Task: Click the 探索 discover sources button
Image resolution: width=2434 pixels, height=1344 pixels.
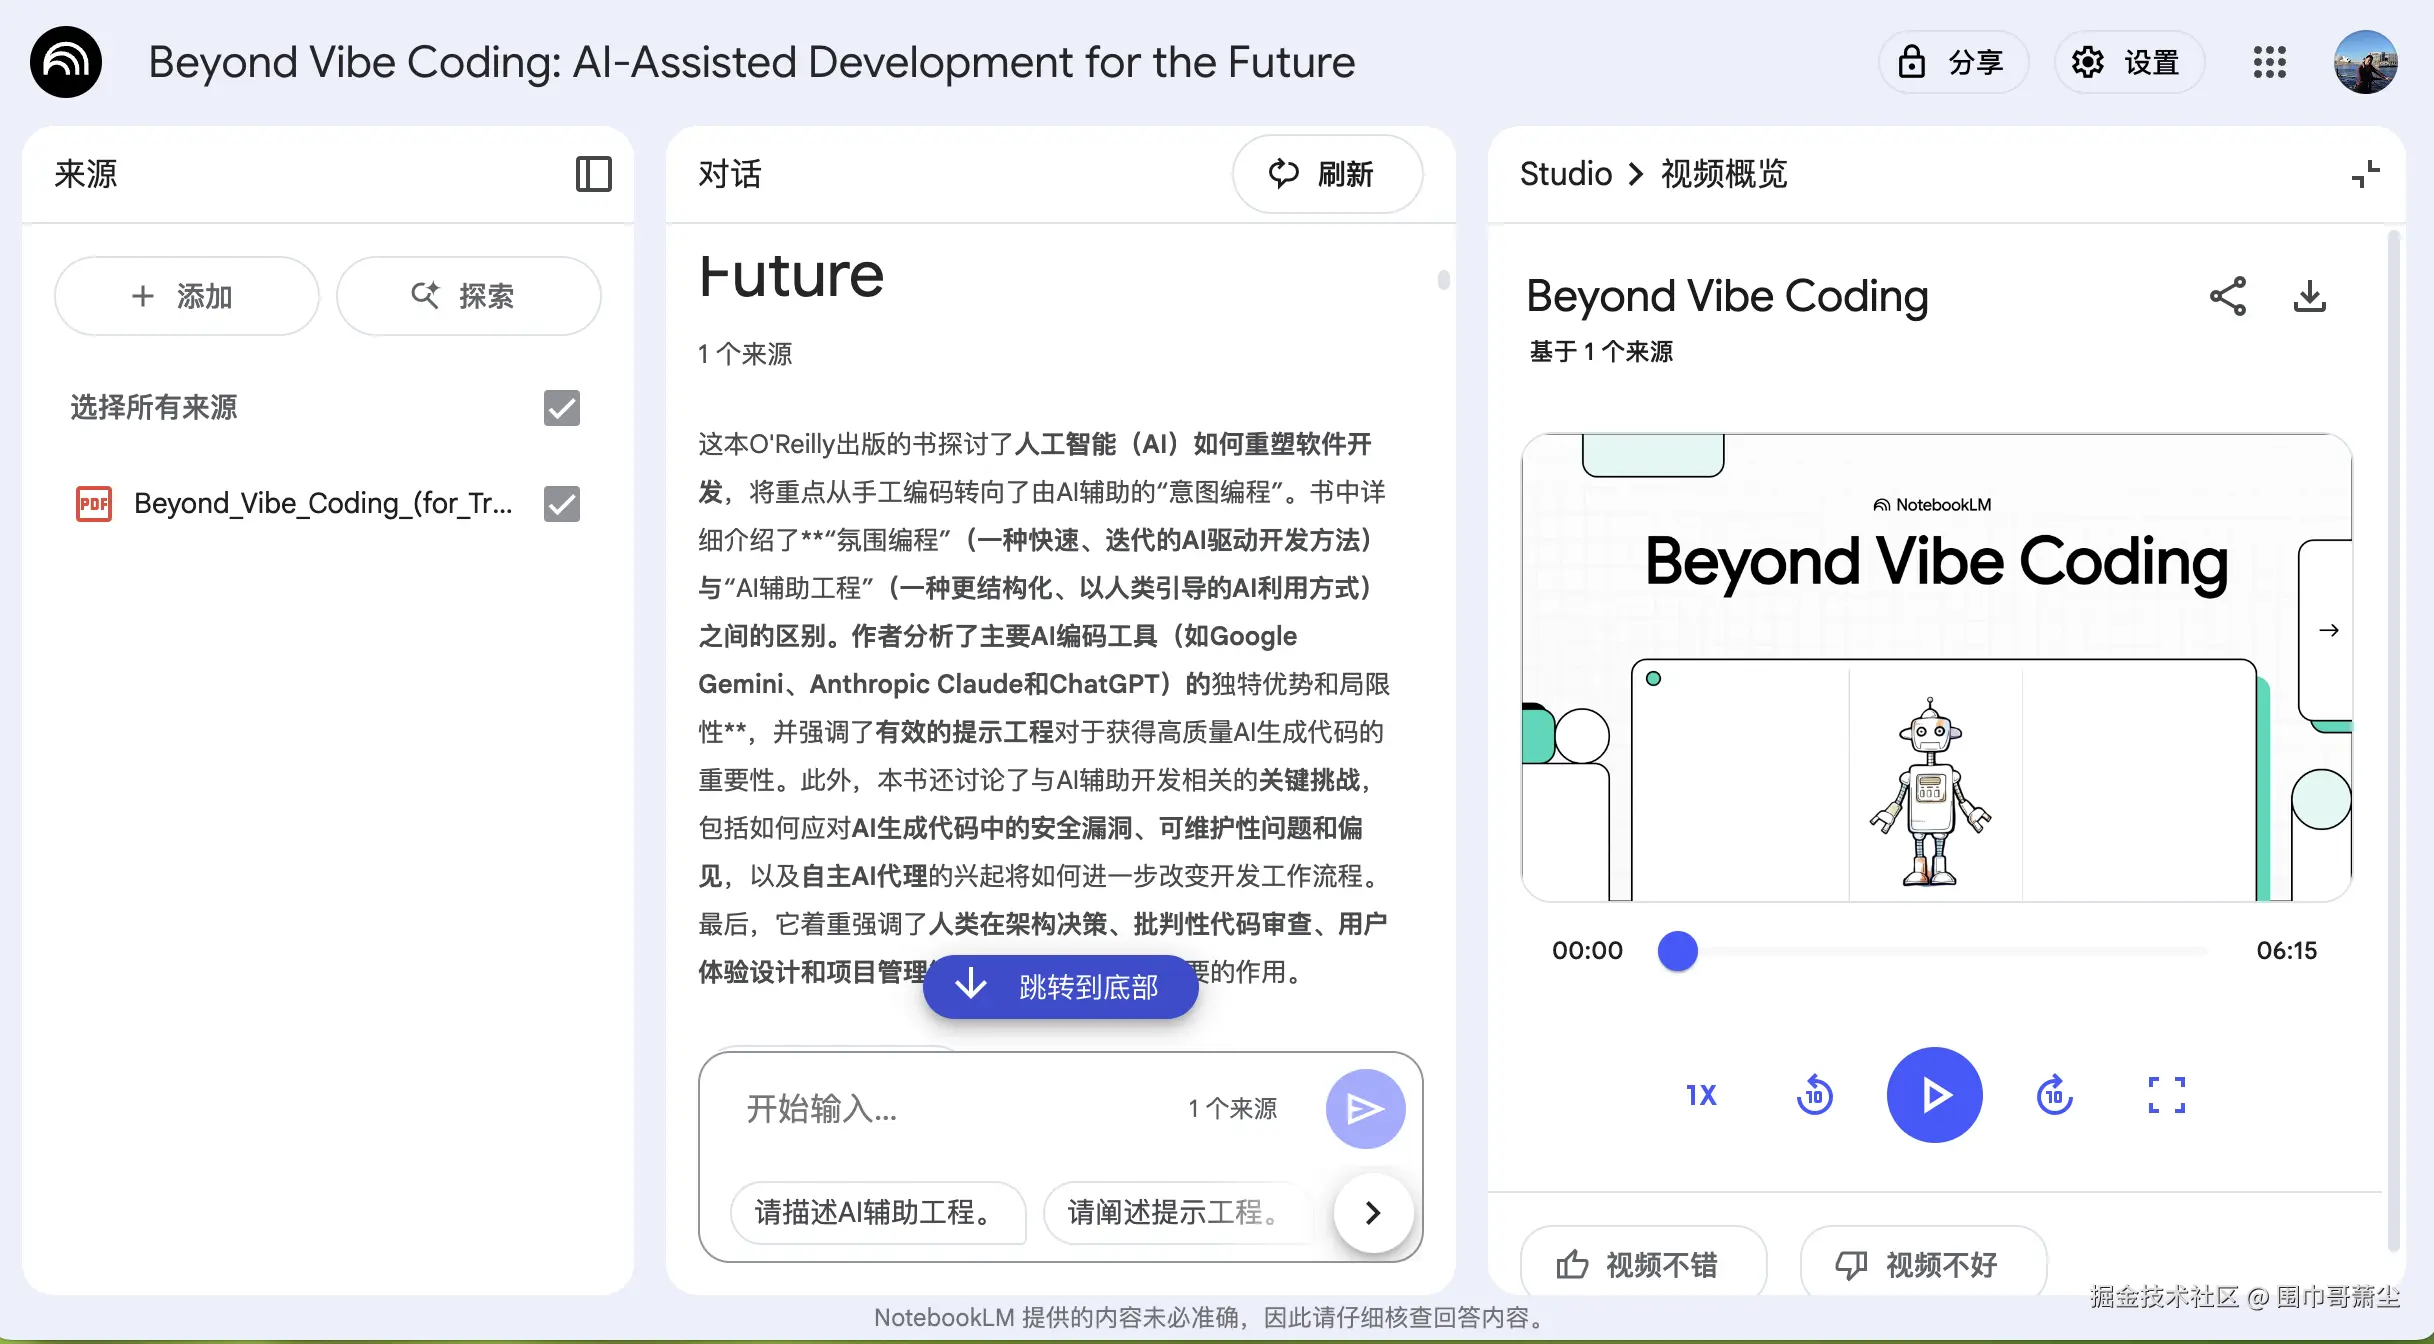Action: pos(468,296)
